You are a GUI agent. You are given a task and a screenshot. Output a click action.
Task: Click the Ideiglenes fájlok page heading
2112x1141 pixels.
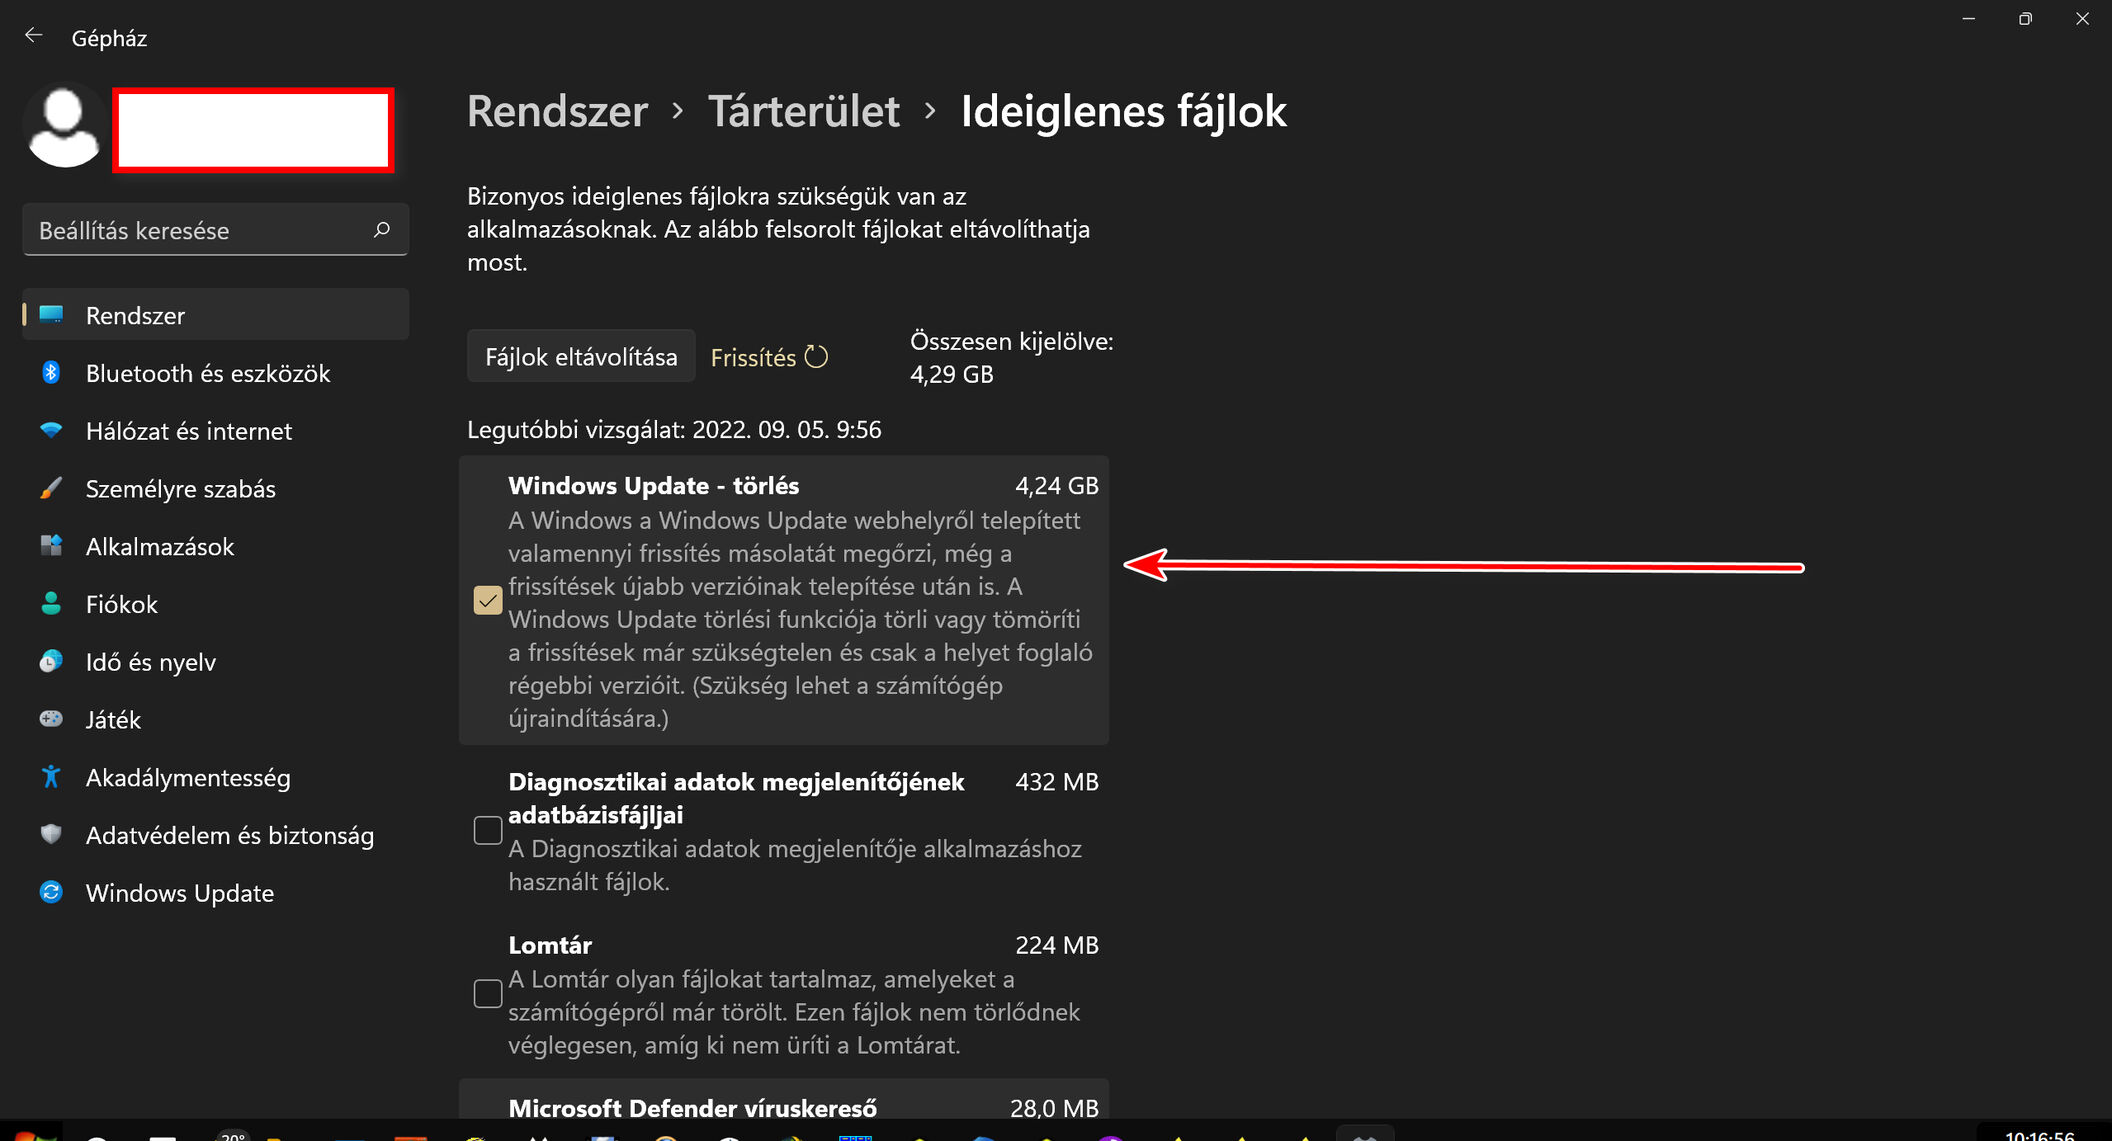coord(1124,111)
